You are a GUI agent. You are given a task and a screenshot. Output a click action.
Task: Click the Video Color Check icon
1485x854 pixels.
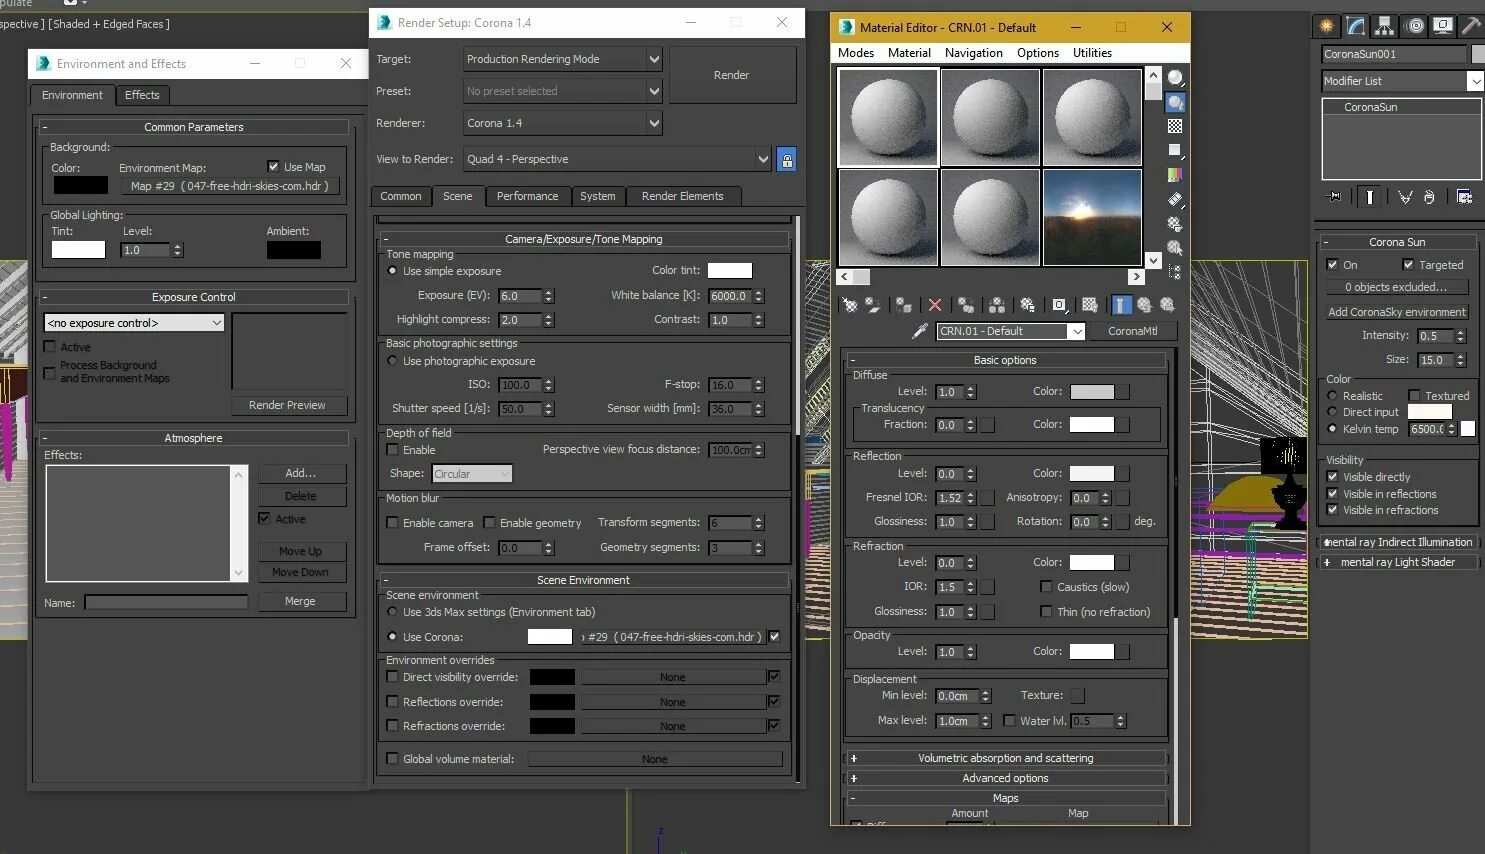click(1175, 175)
